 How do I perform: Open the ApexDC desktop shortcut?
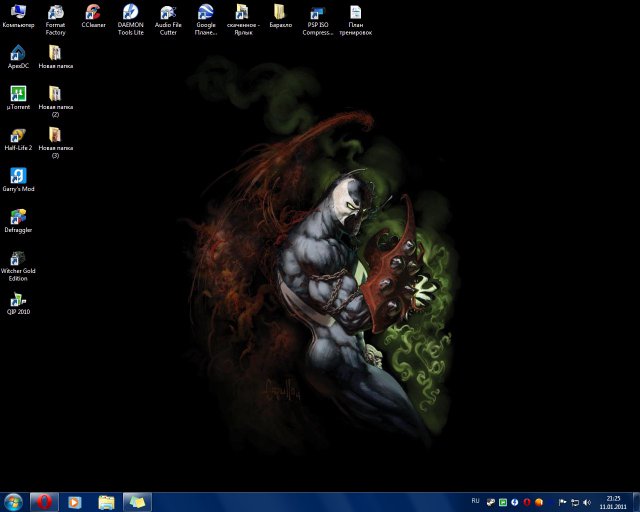click(18, 53)
